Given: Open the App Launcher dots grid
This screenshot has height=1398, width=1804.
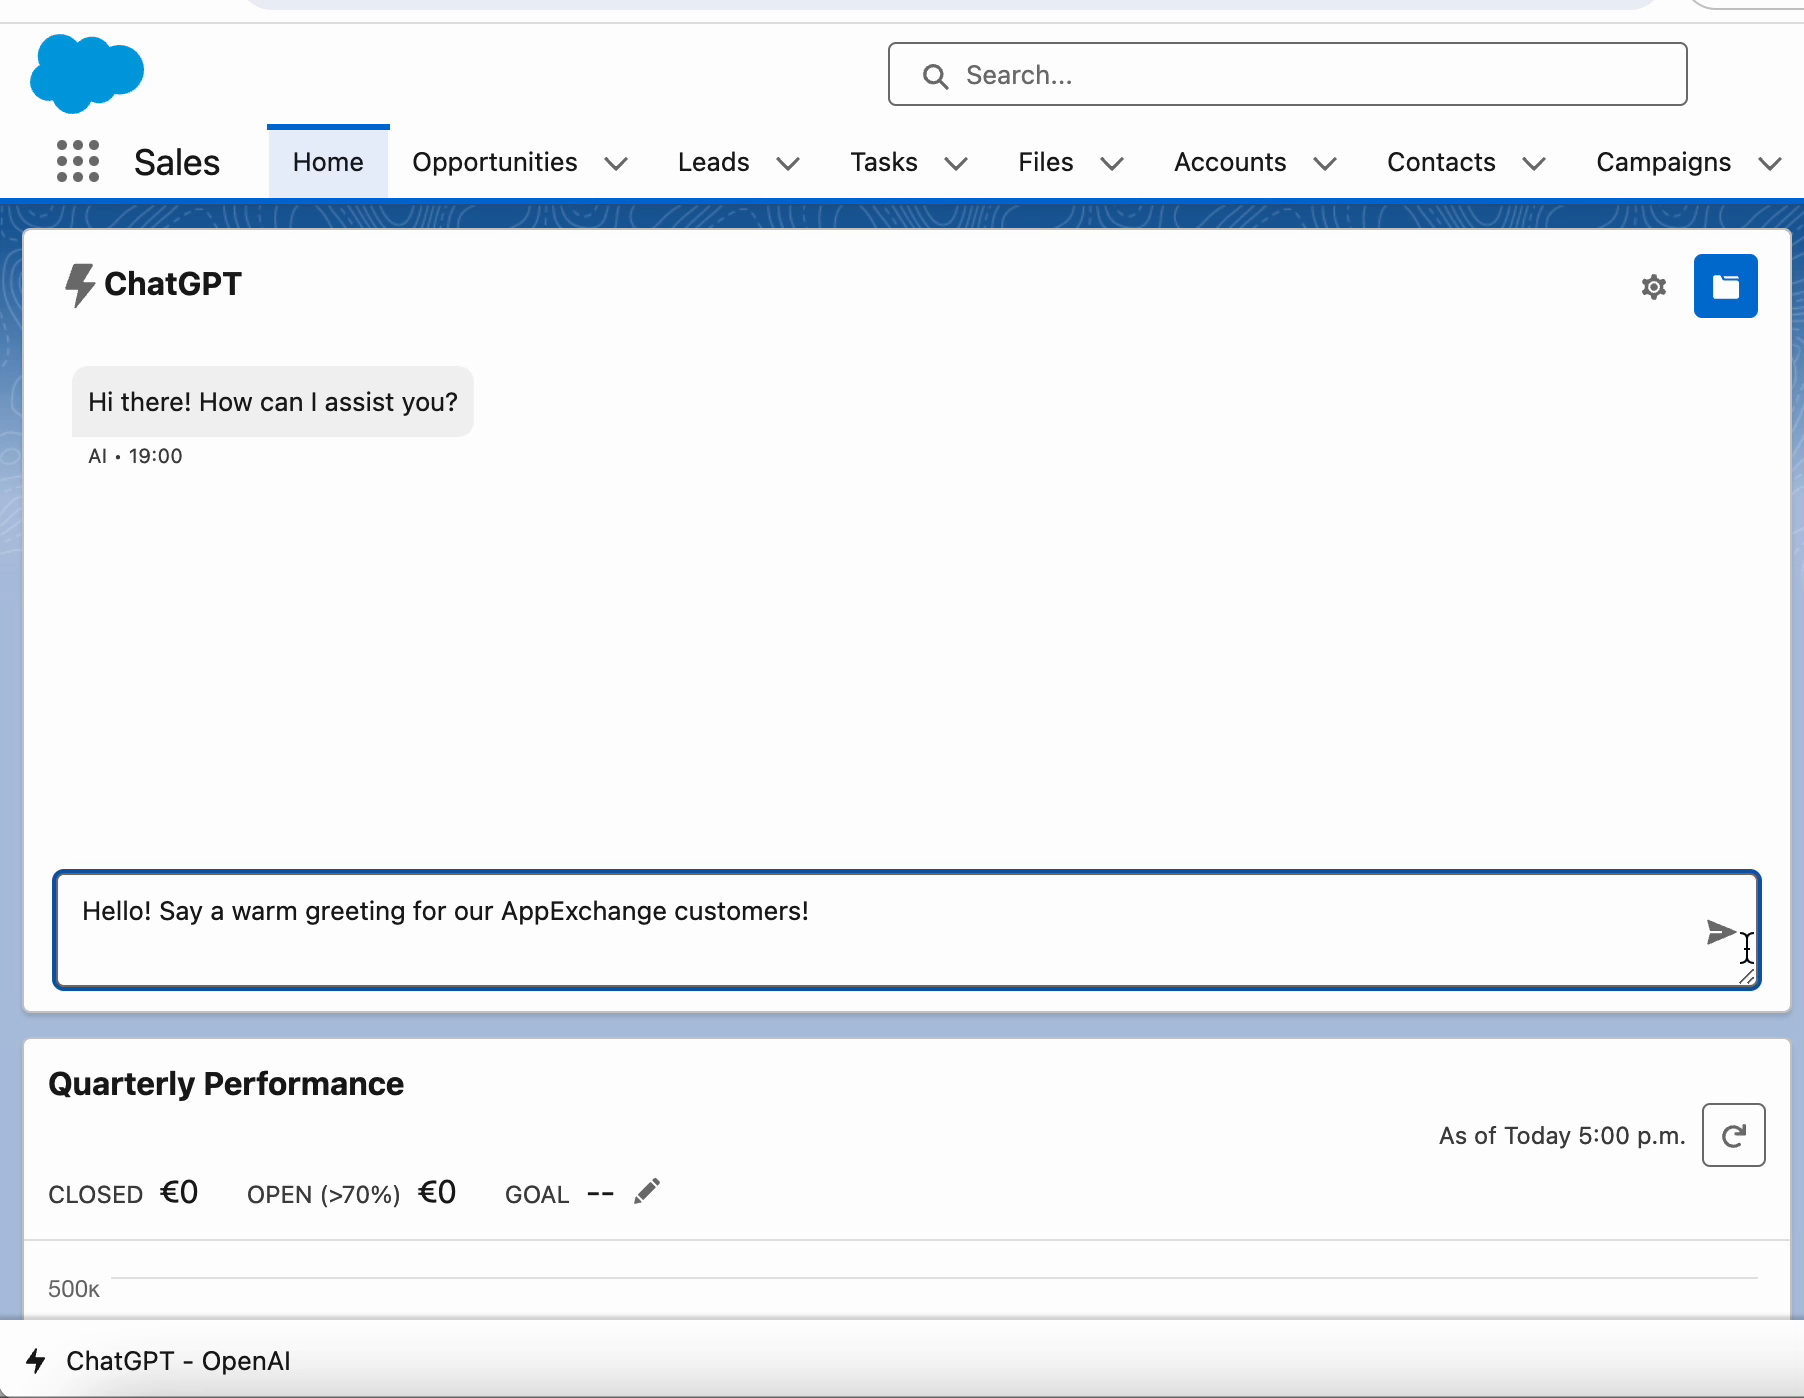Looking at the screenshot, I should point(78,161).
